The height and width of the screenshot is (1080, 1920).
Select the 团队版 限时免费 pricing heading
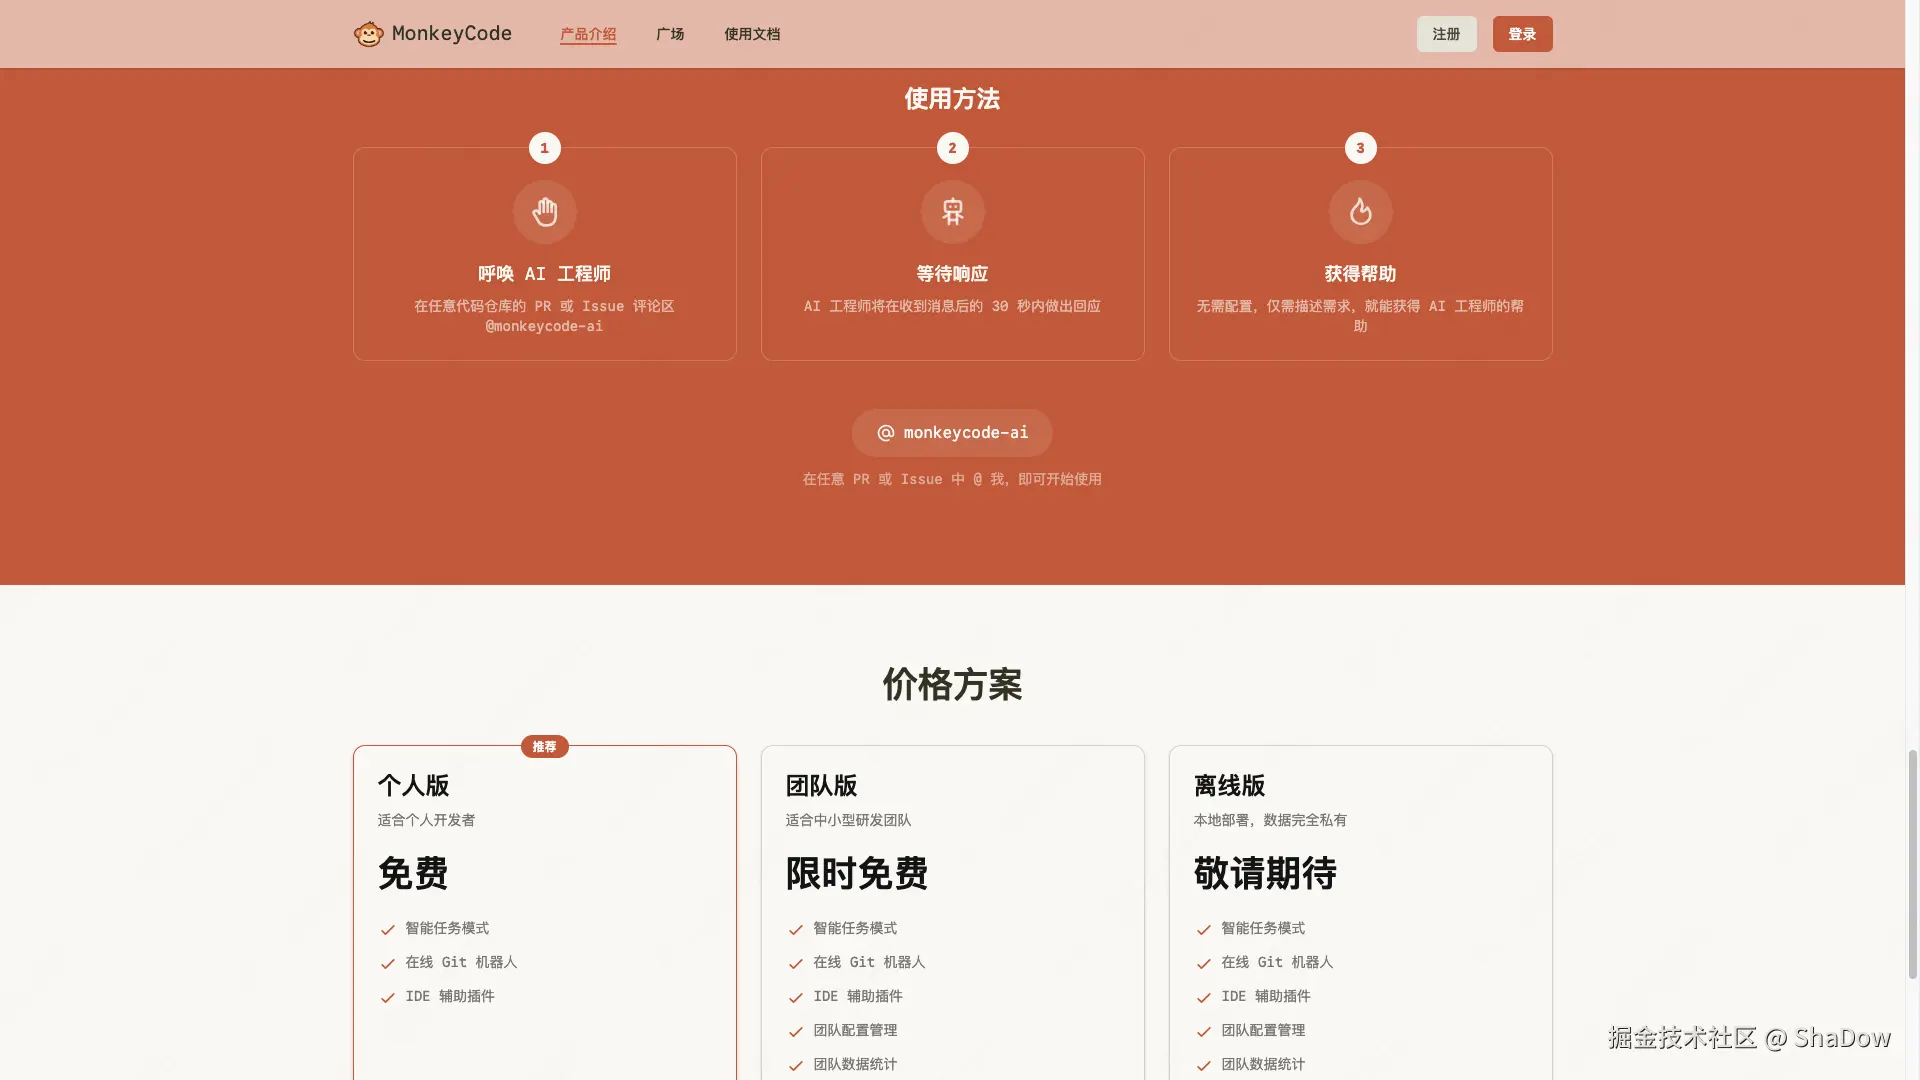pos(857,873)
